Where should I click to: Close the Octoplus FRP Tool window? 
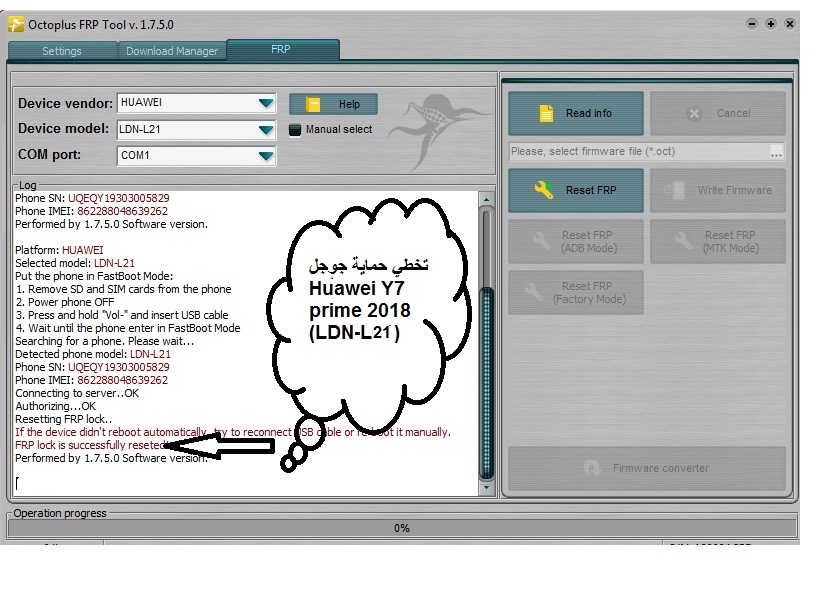pyautogui.click(x=789, y=23)
